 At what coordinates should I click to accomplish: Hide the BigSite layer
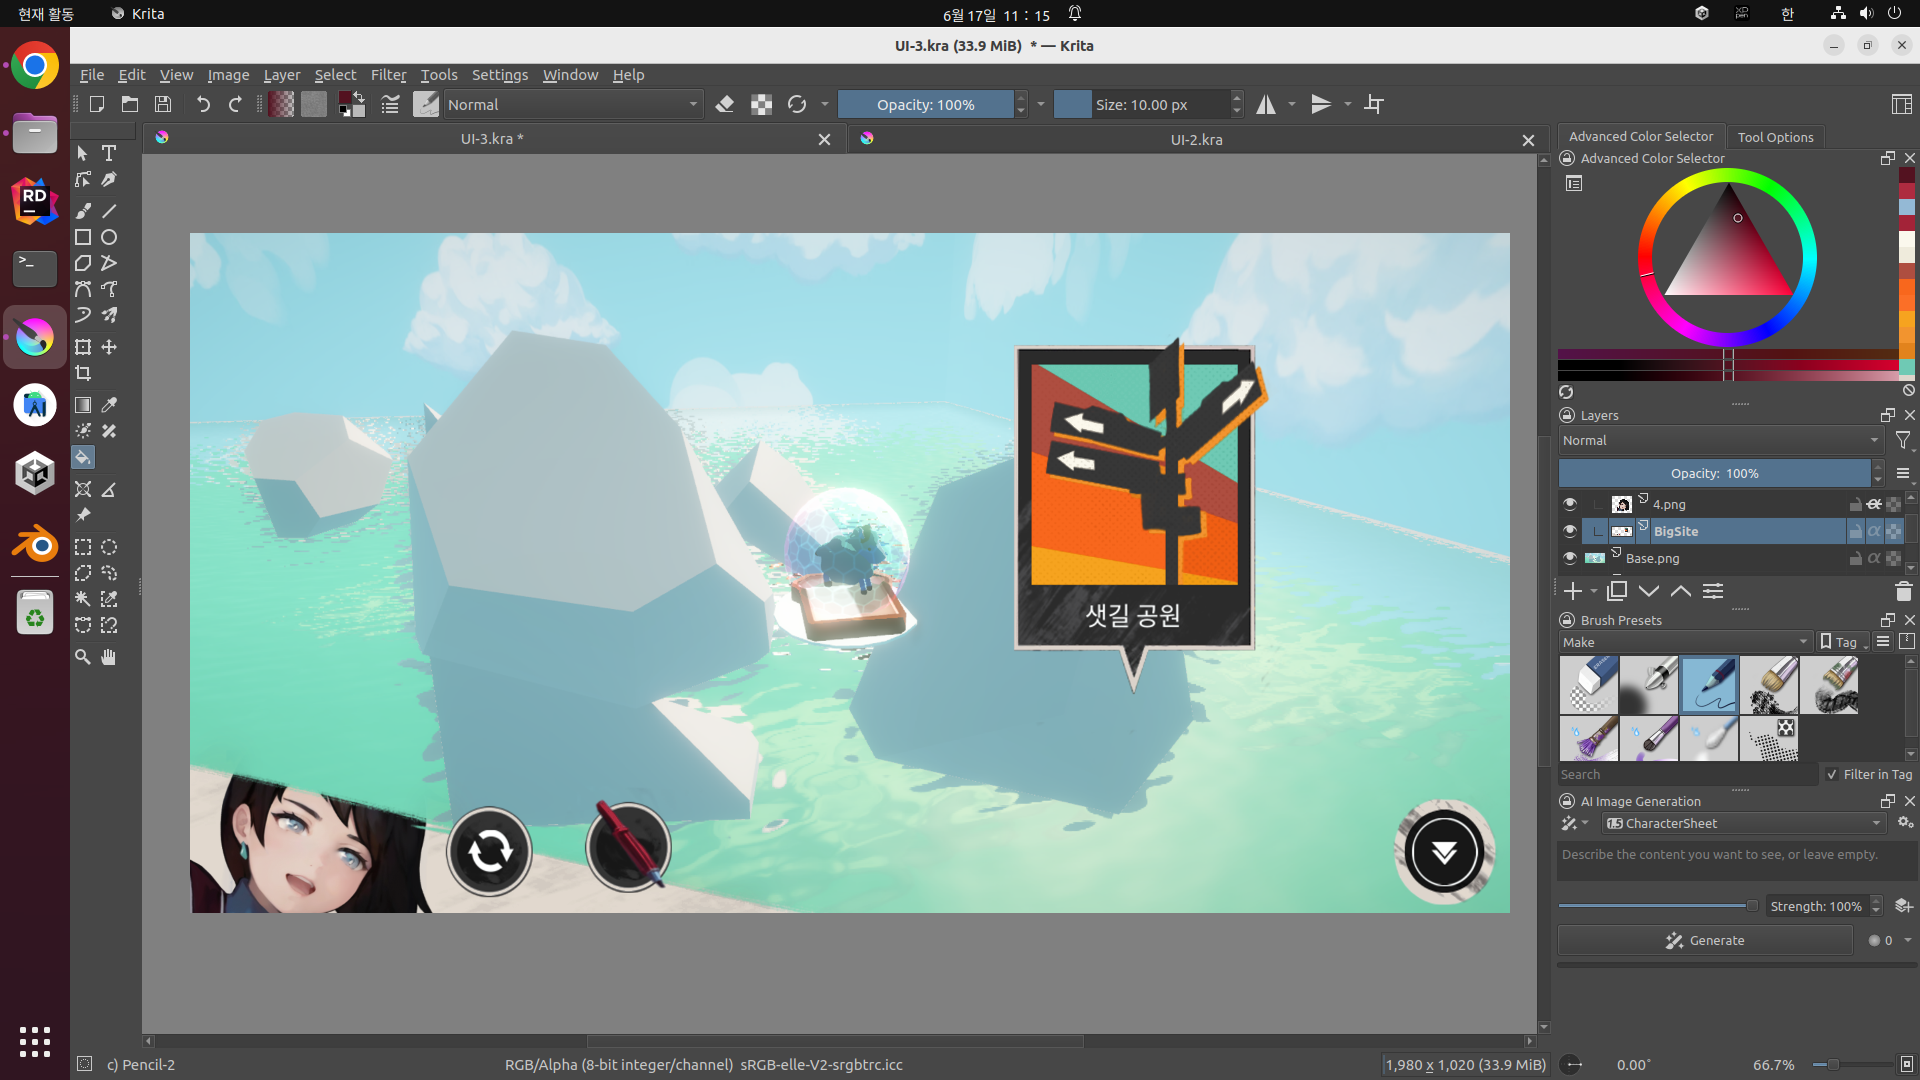click(1570, 531)
